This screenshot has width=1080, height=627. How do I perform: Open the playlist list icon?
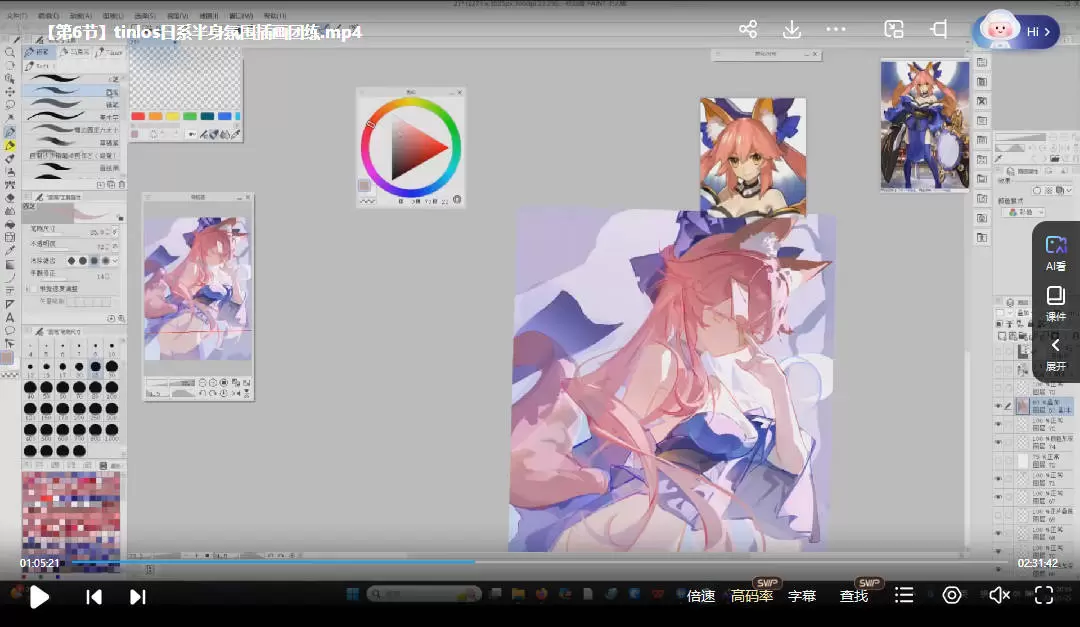click(904, 595)
